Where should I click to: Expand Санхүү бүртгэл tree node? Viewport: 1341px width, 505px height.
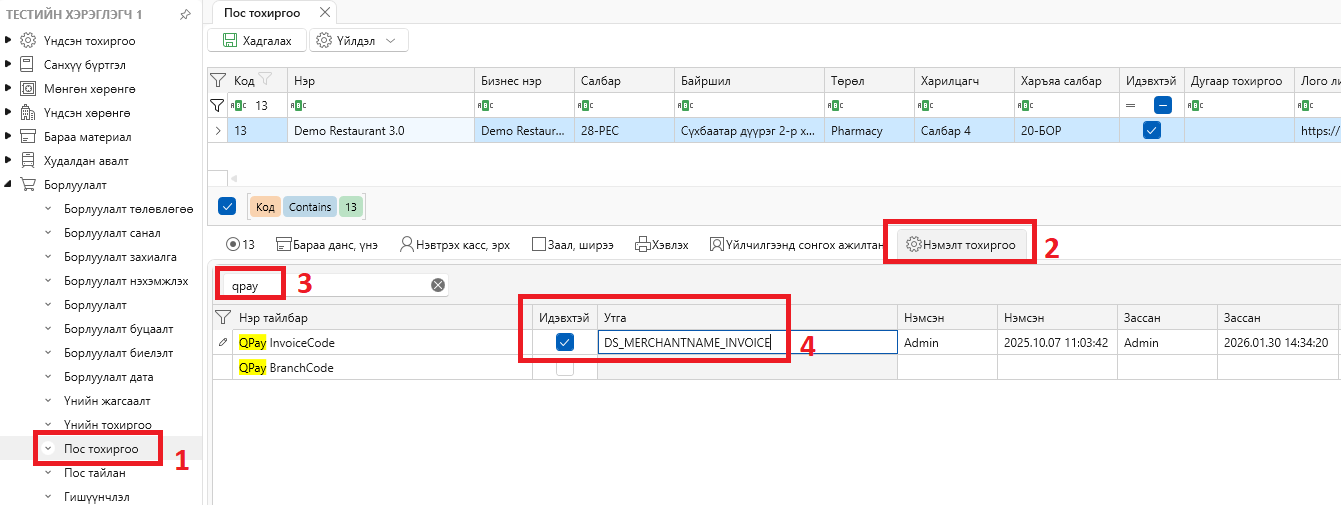9,64
